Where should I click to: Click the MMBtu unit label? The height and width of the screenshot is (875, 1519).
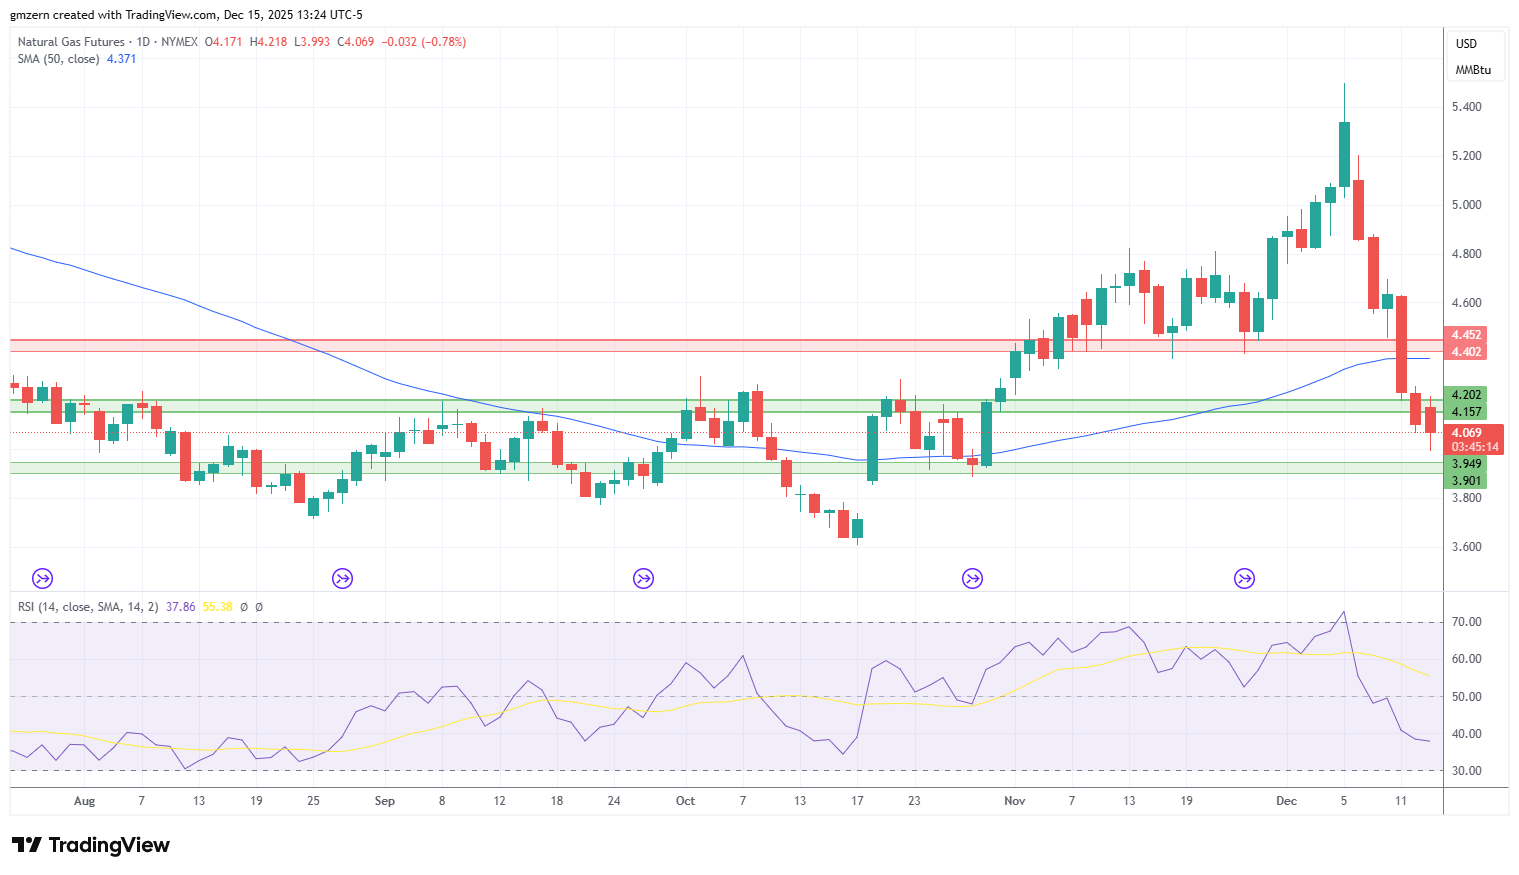(x=1473, y=70)
